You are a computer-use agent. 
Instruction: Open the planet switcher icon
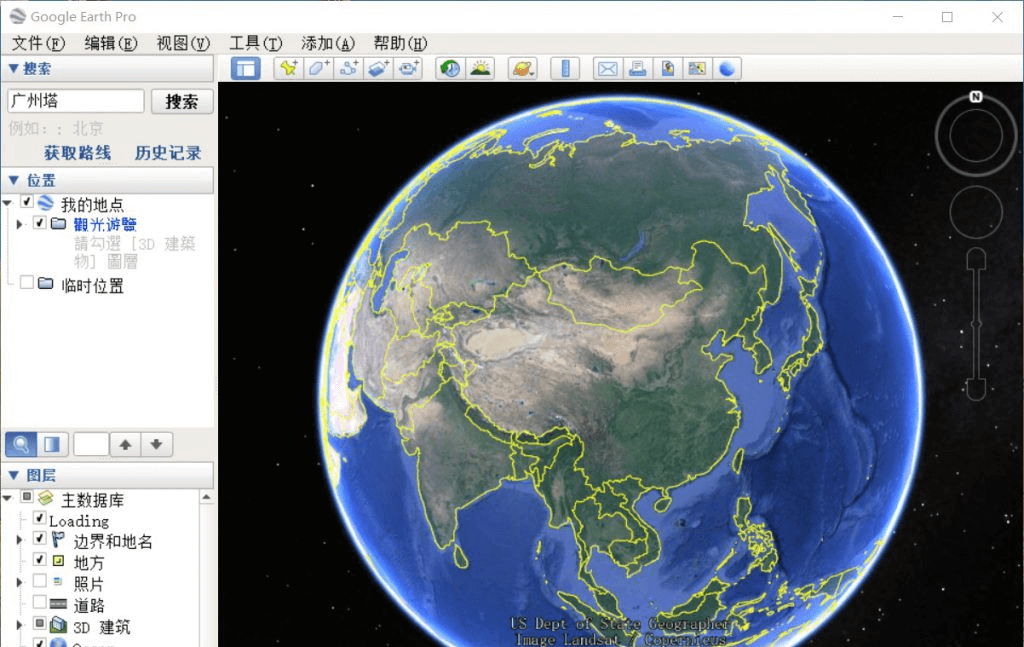[522, 68]
